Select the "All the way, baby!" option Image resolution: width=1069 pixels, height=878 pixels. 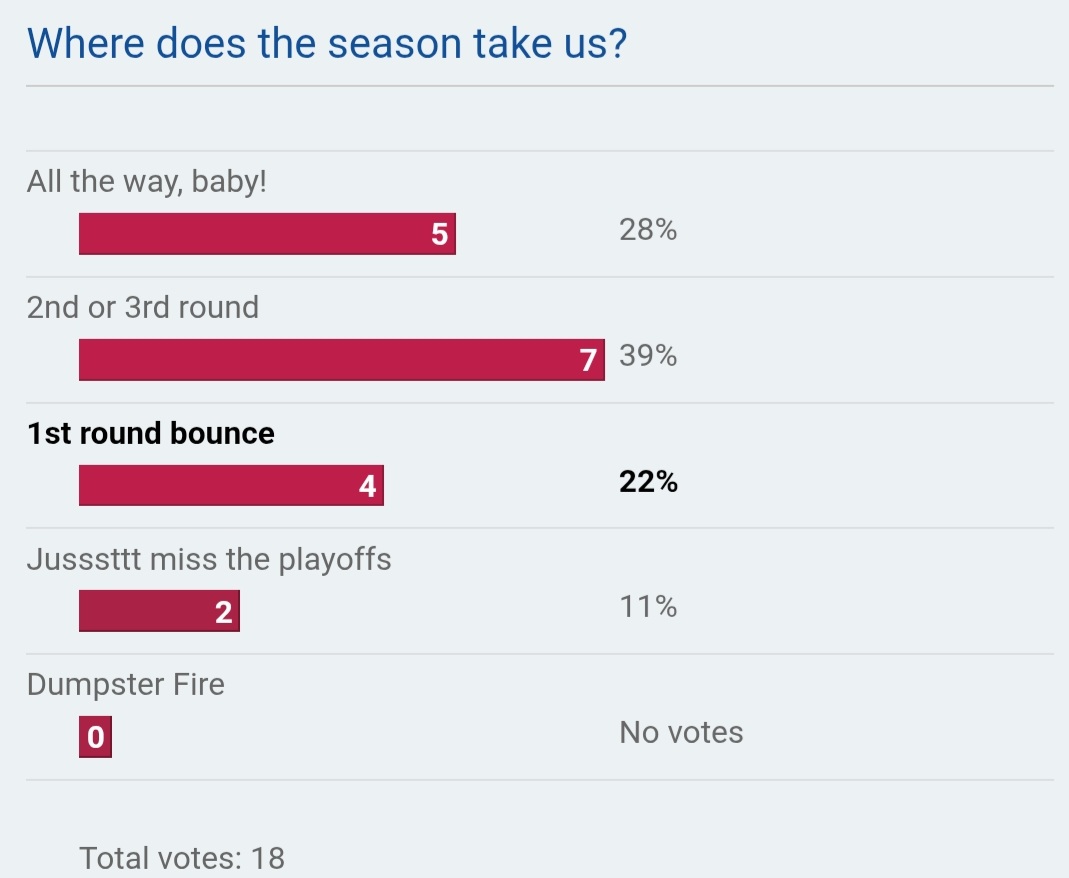[147, 182]
